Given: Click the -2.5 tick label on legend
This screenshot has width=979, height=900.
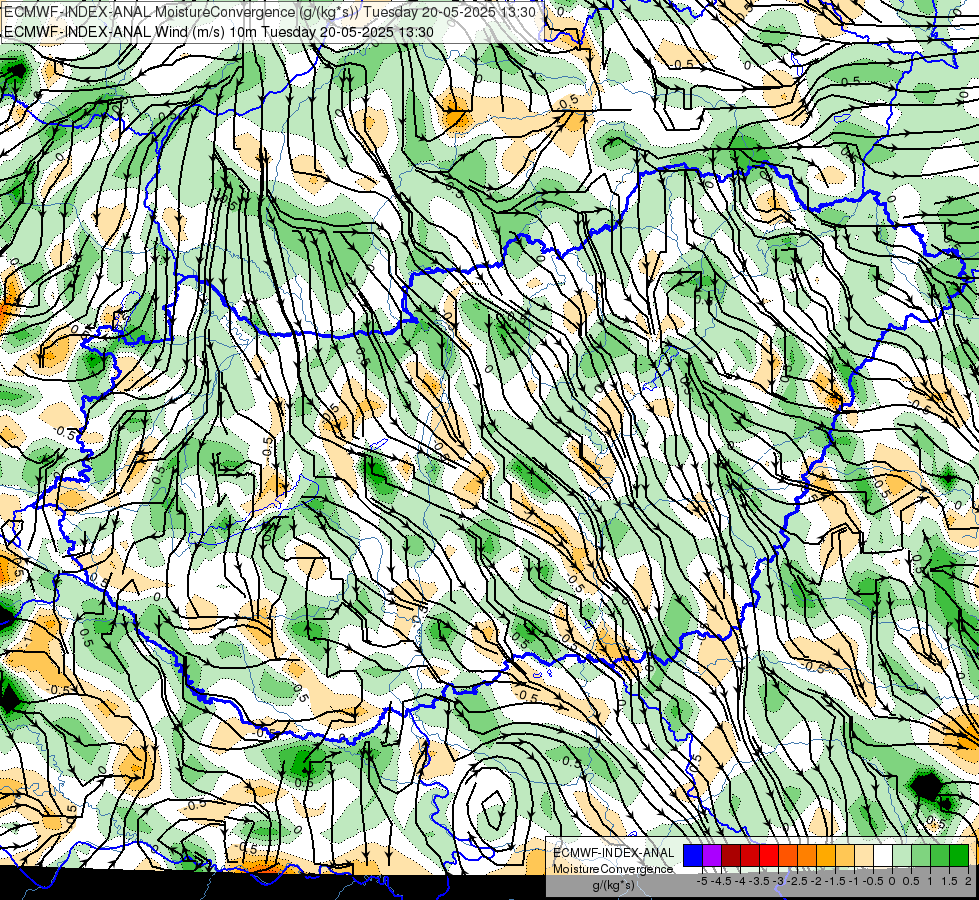Looking at the screenshot, I should coord(797,881).
